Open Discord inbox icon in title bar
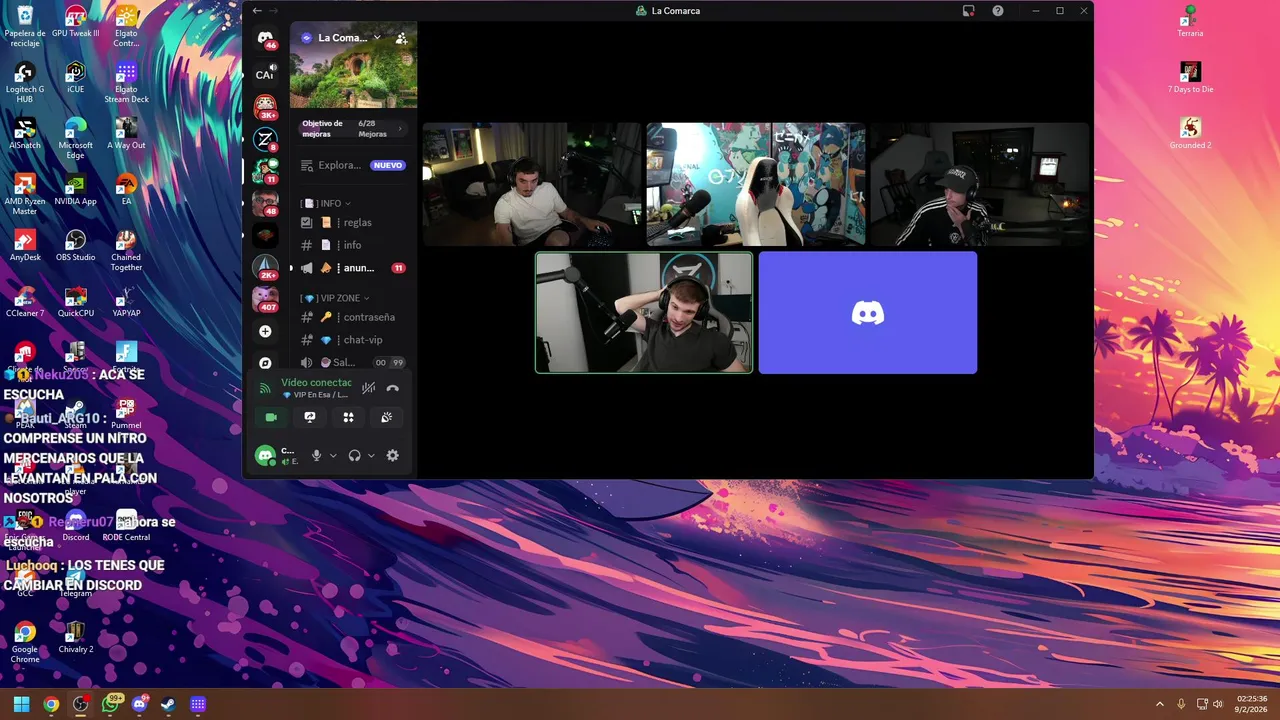The width and height of the screenshot is (1280, 720). [x=968, y=10]
